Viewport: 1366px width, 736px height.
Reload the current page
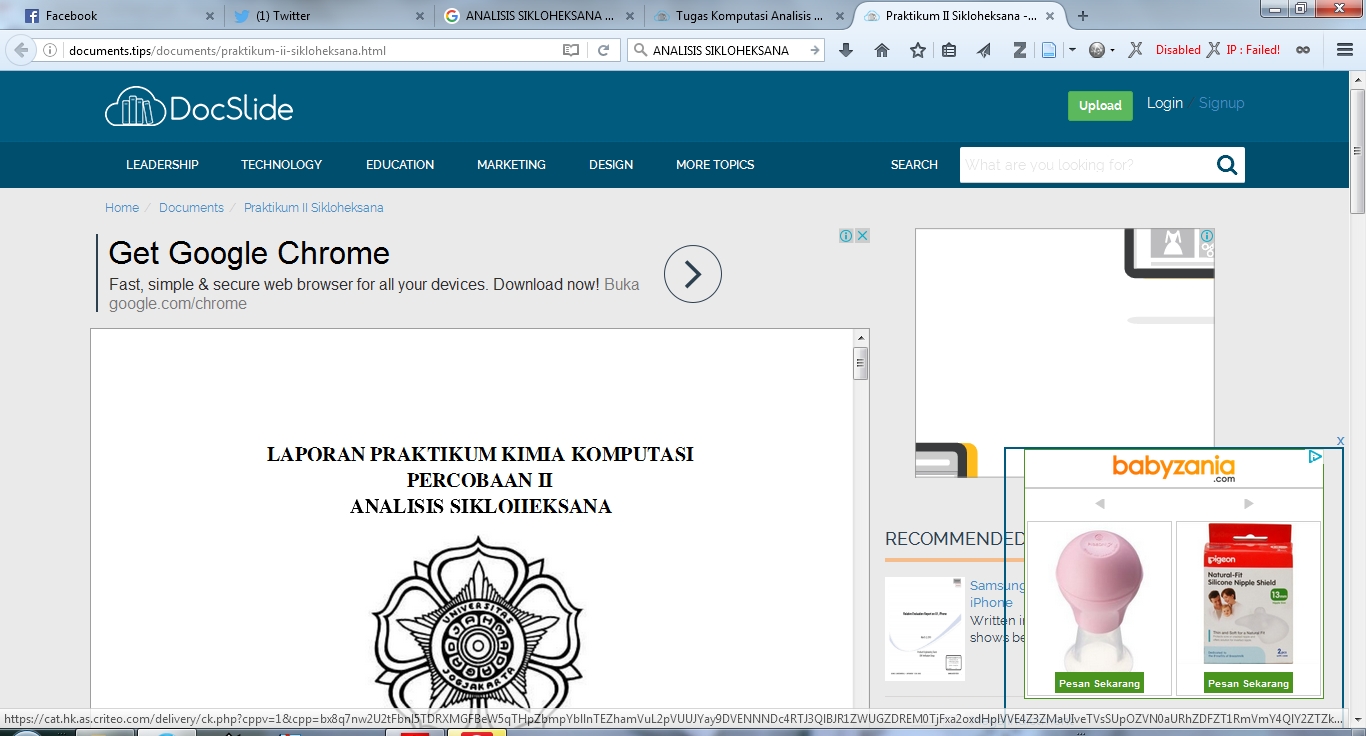point(603,50)
